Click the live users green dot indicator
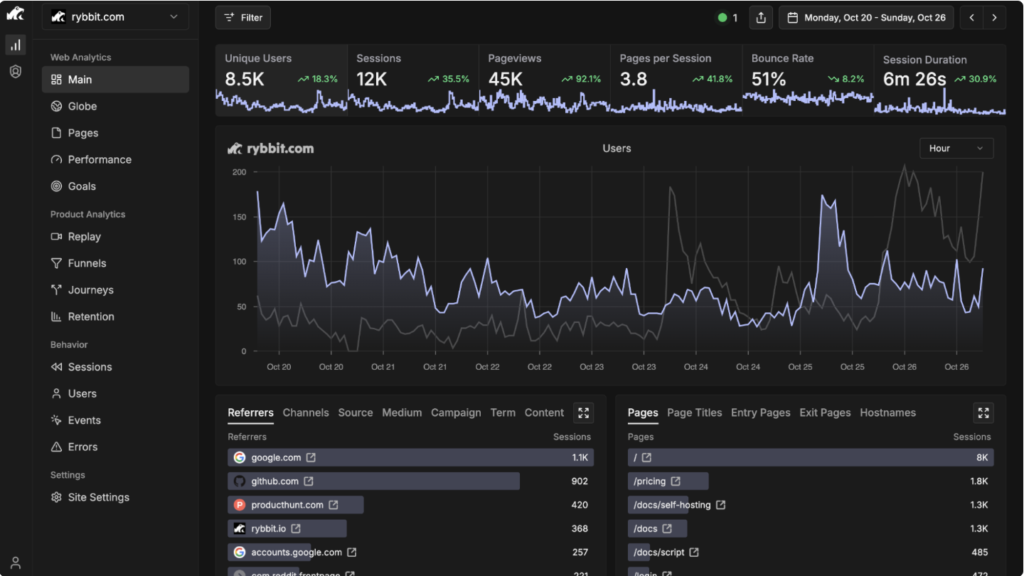This screenshot has height=576, width=1024. 722,18
